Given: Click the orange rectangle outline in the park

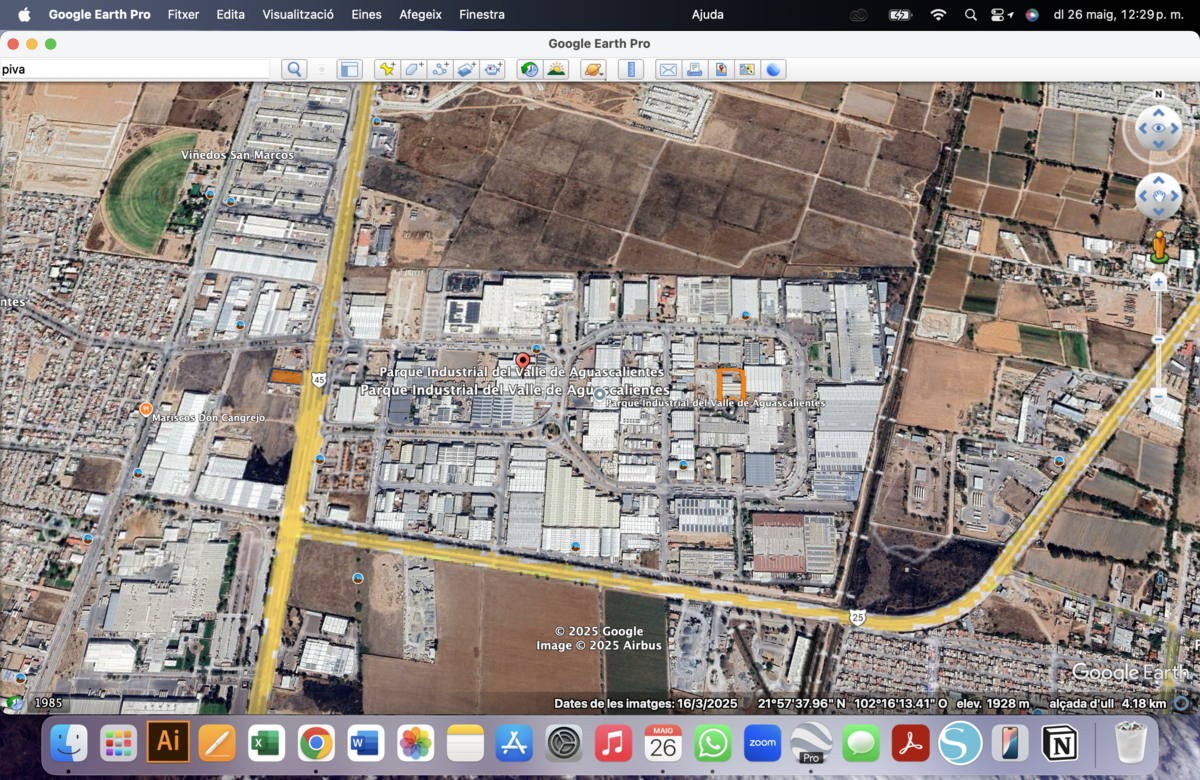Looking at the screenshot, I should pos(731,385).
